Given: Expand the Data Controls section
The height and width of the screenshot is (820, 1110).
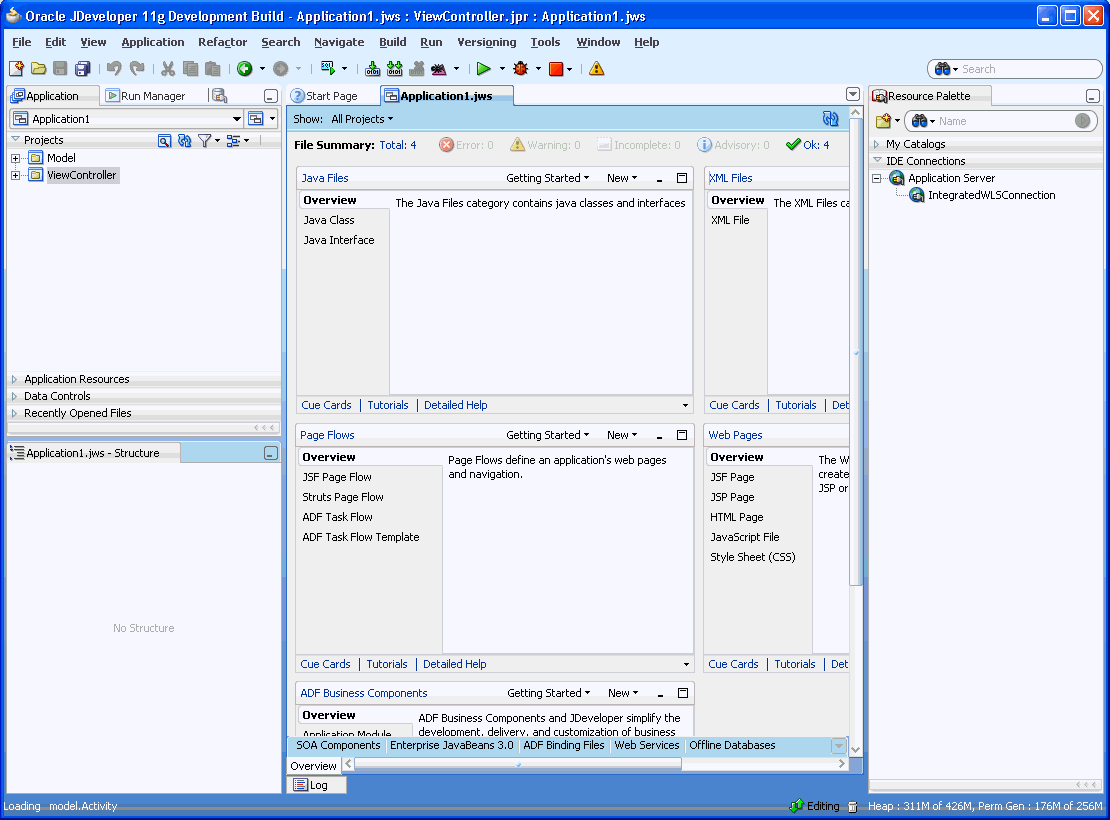Looking at the screenshot, I should (14, 397).
